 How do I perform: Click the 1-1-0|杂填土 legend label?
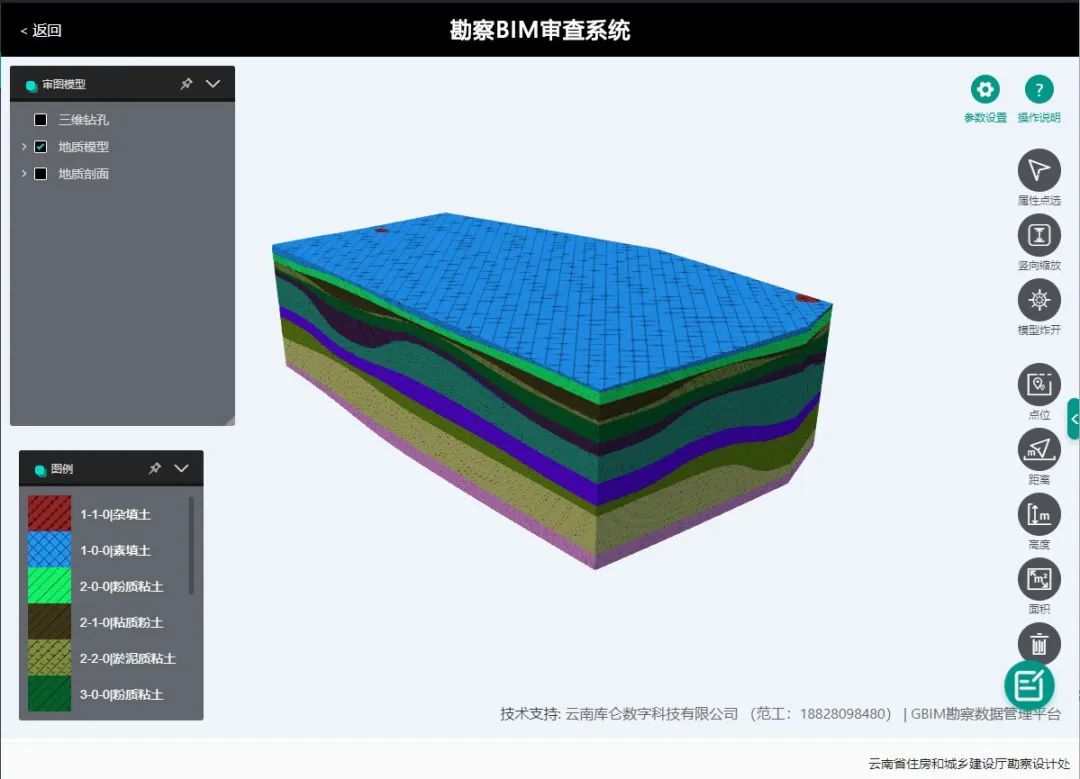[x=115, y=515]
